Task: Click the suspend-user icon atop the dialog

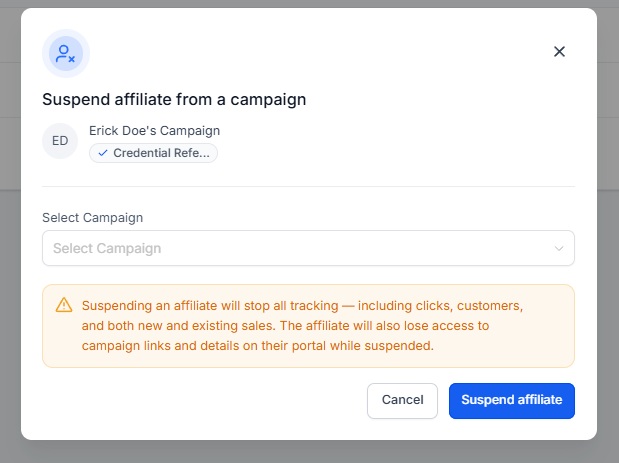Action: [66, 54]
